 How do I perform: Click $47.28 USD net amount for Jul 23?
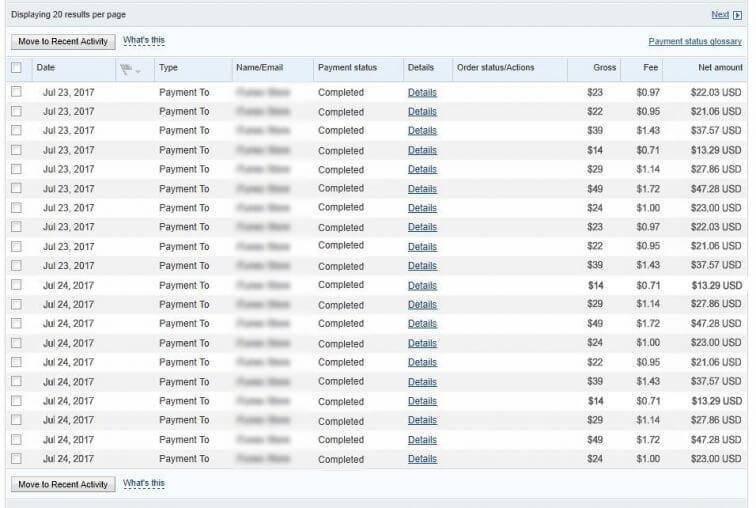point(716,188)
